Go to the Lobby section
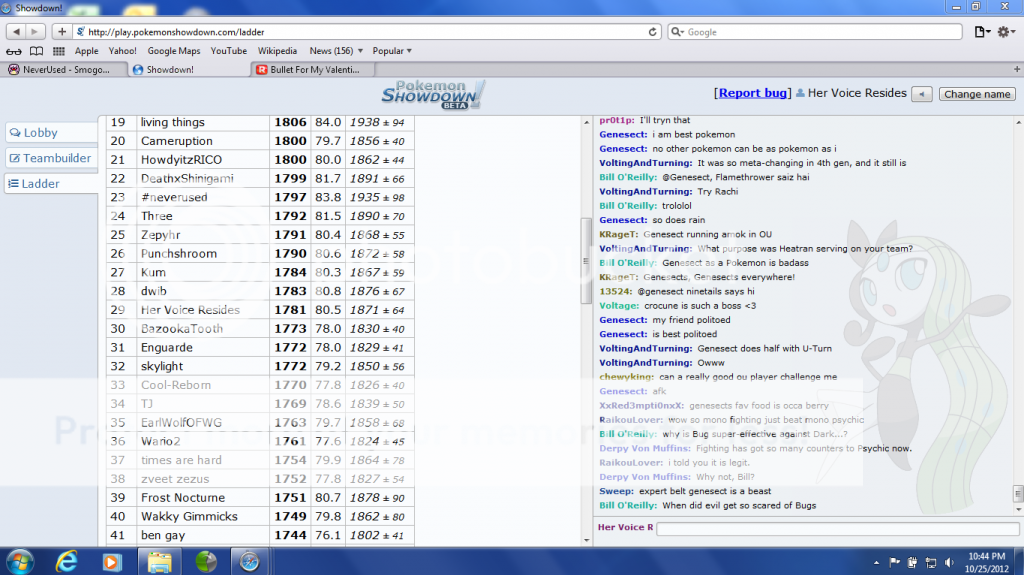 tap(40, 133)
